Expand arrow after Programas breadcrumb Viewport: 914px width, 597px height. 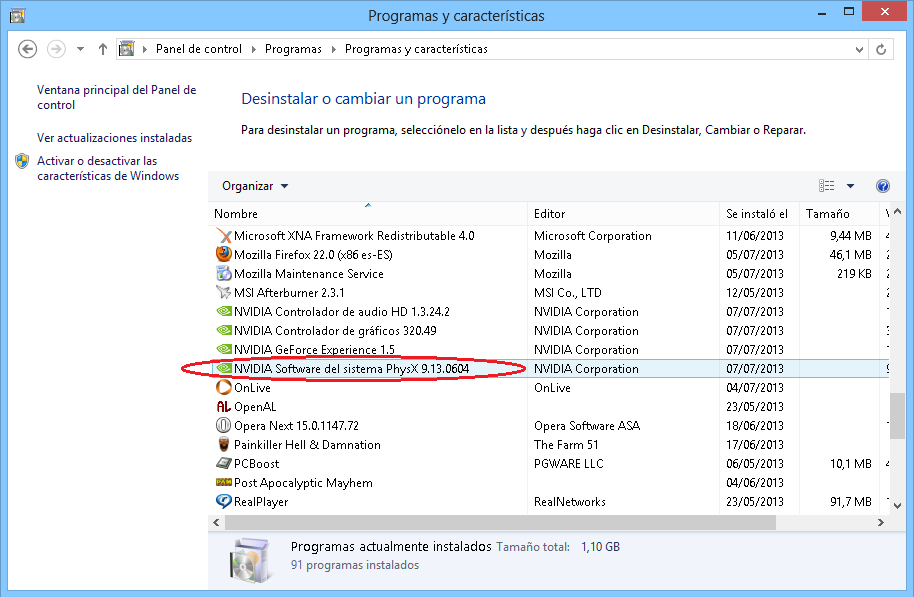coord(333,50)
